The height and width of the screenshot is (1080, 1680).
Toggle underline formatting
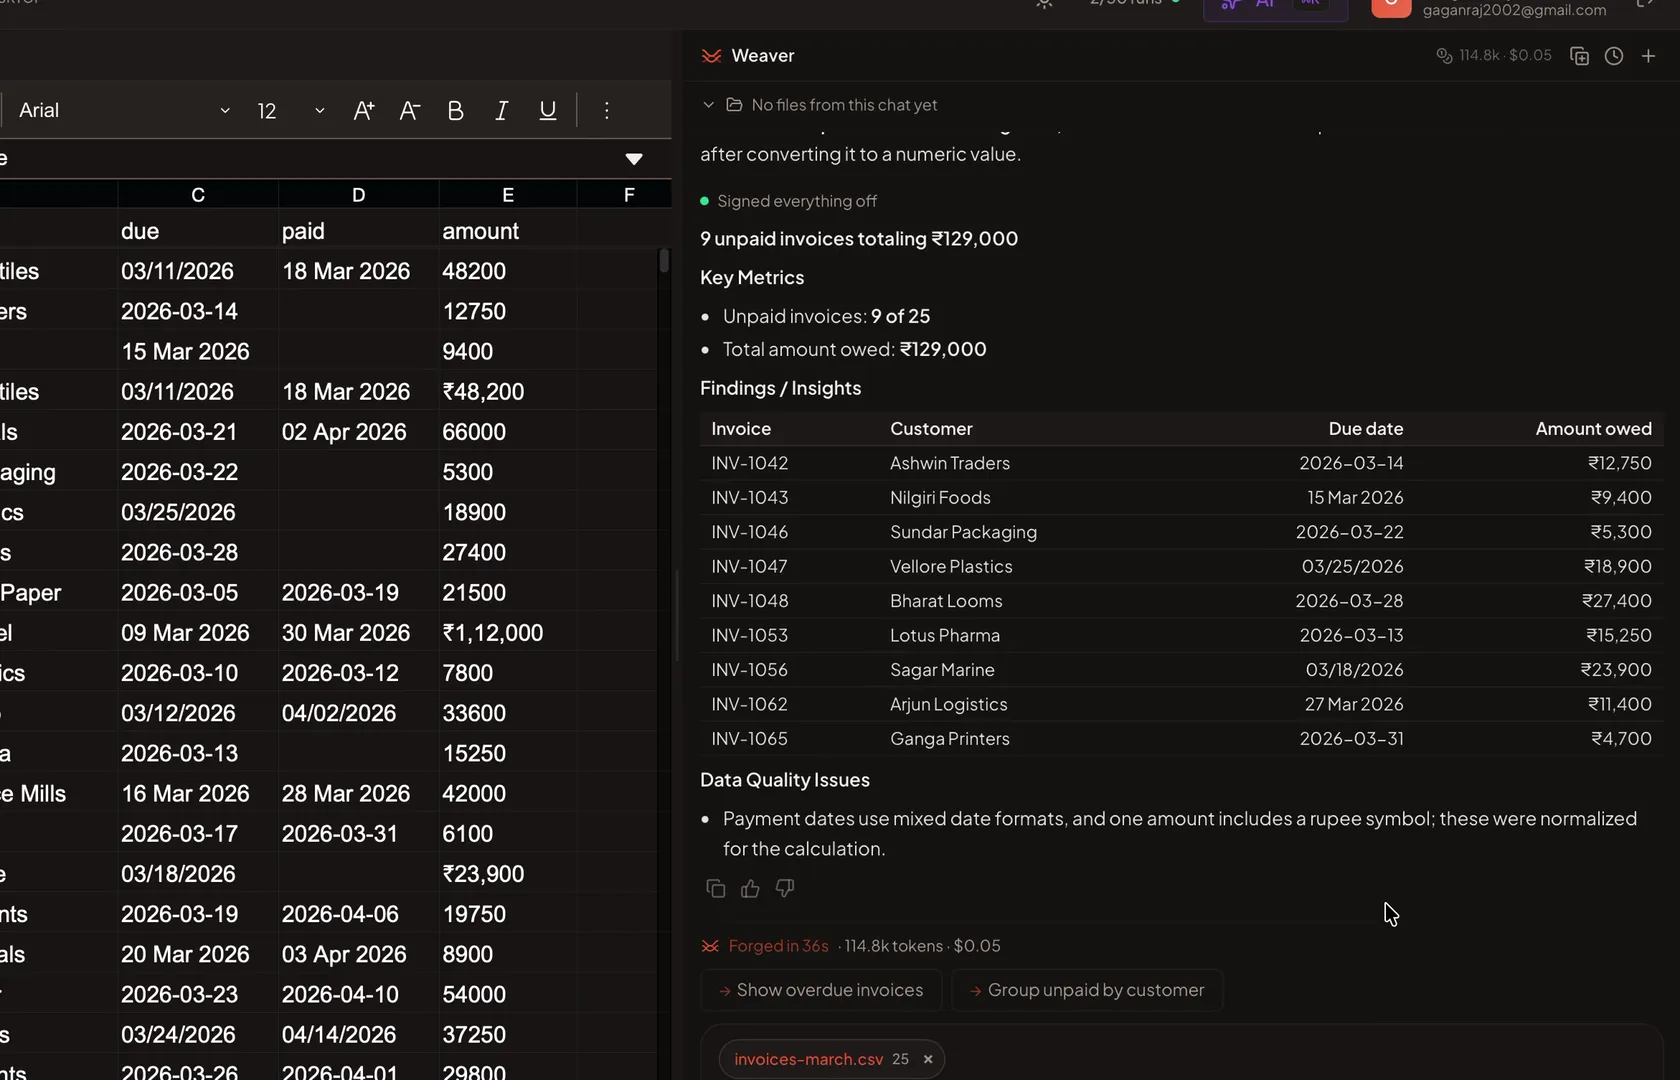(x=548, y=111)
